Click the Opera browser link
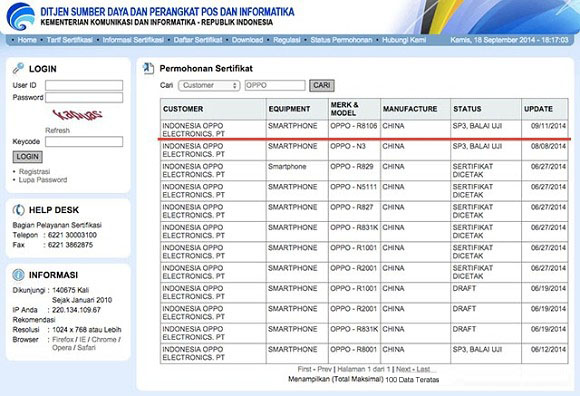This screenshot has height=396, width=580. [62, 348]
